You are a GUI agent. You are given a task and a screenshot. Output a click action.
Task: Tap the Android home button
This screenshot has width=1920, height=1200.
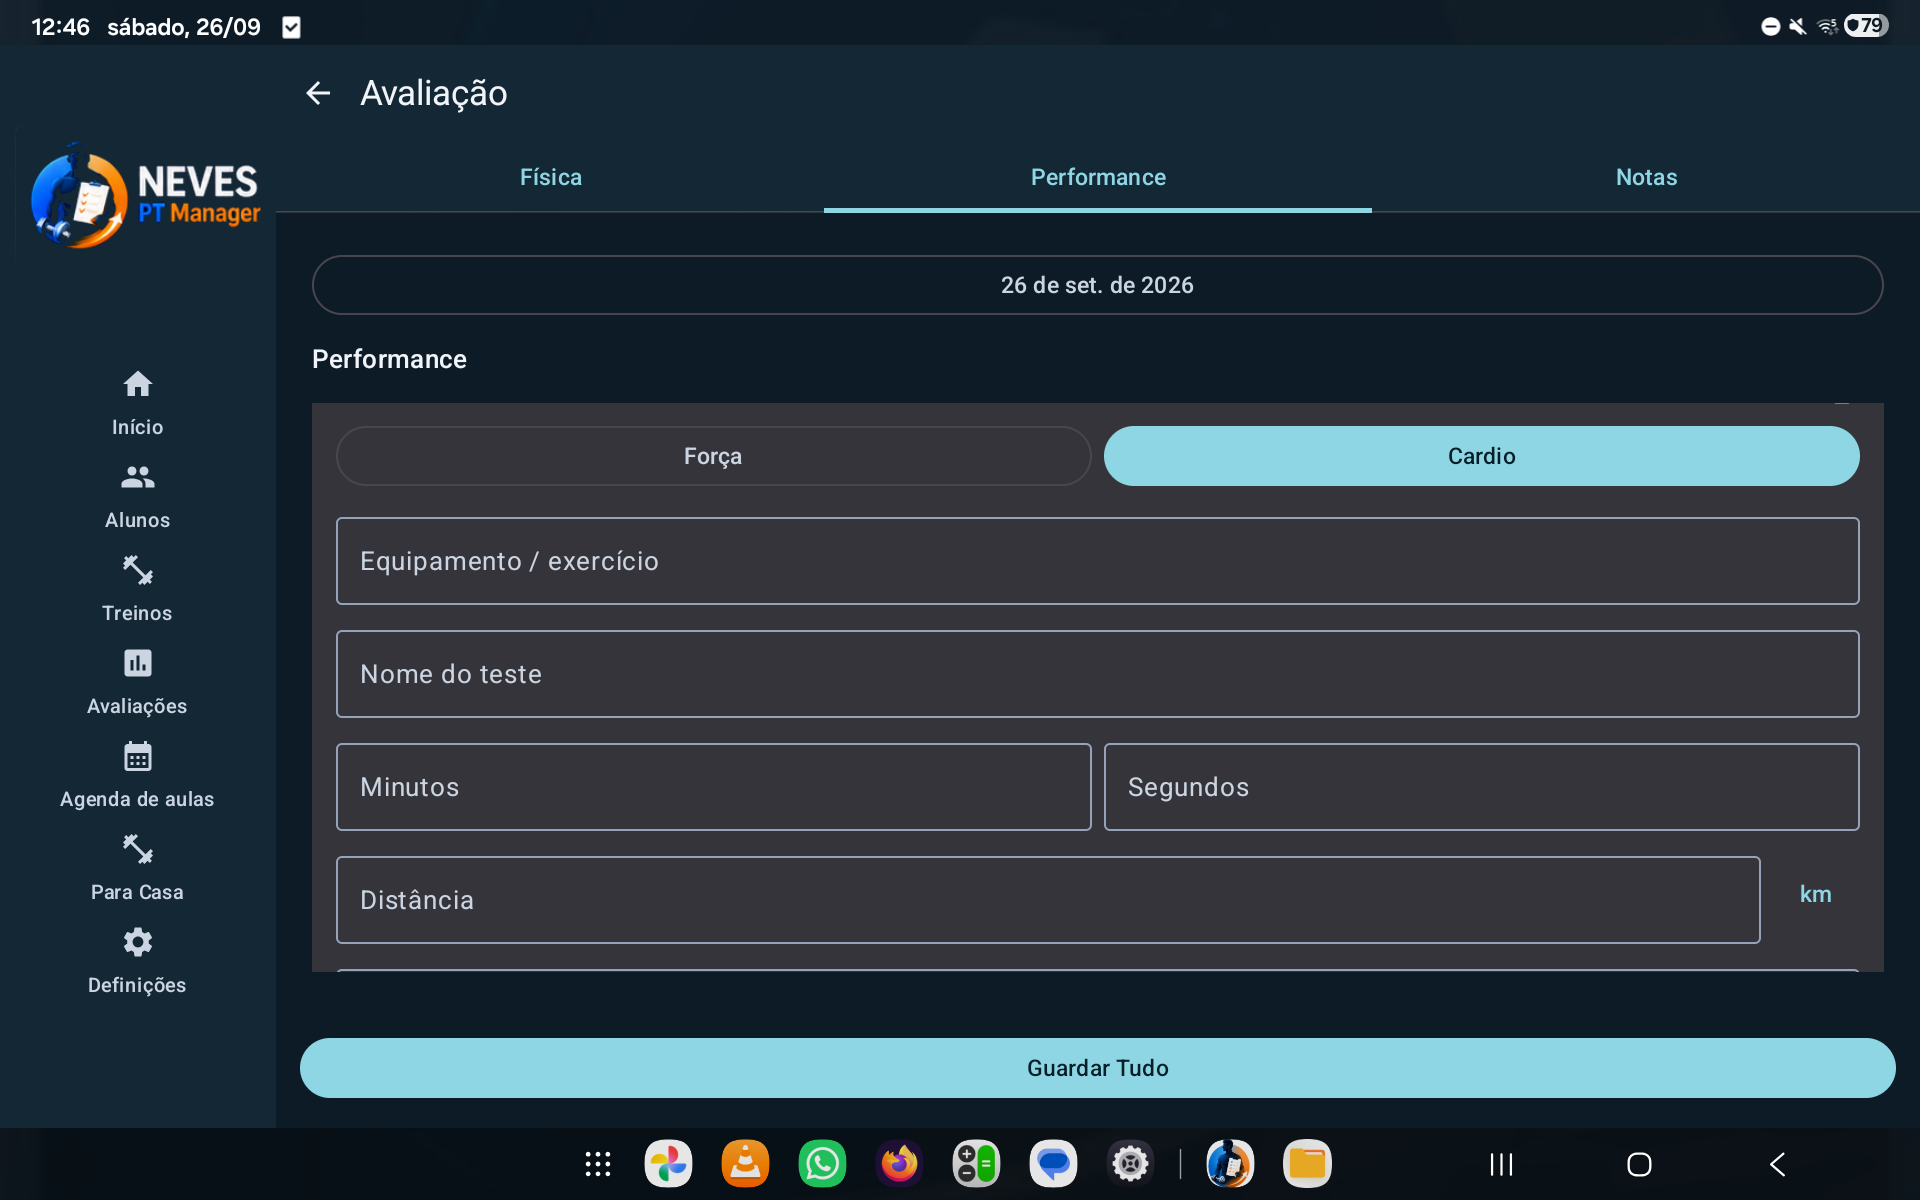(x=1639, y=1164)
